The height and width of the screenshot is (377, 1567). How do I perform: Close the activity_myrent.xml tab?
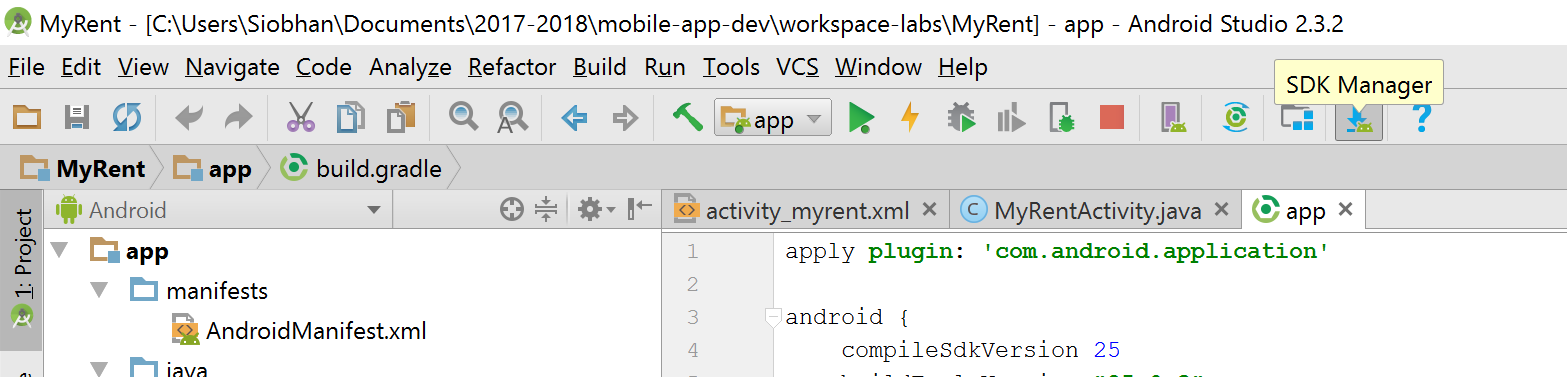click(x=928, y=210)
